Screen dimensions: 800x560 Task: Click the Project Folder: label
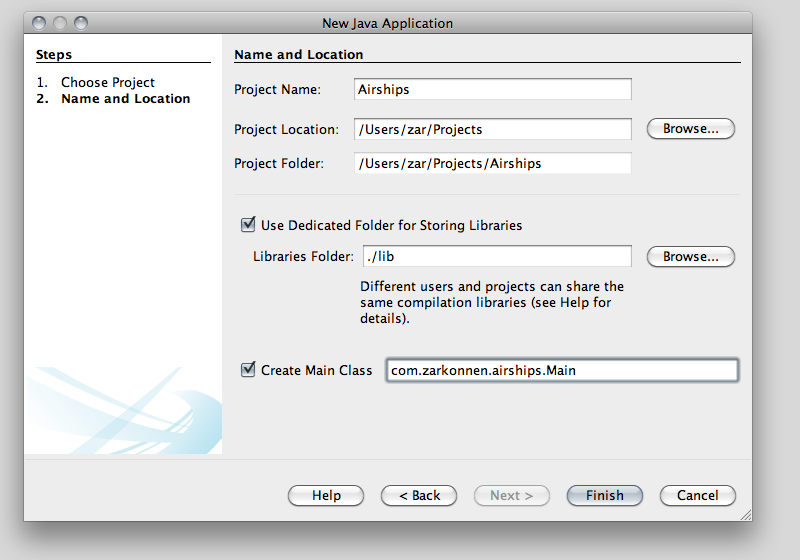pyautogui.click(x=279, y=164)
